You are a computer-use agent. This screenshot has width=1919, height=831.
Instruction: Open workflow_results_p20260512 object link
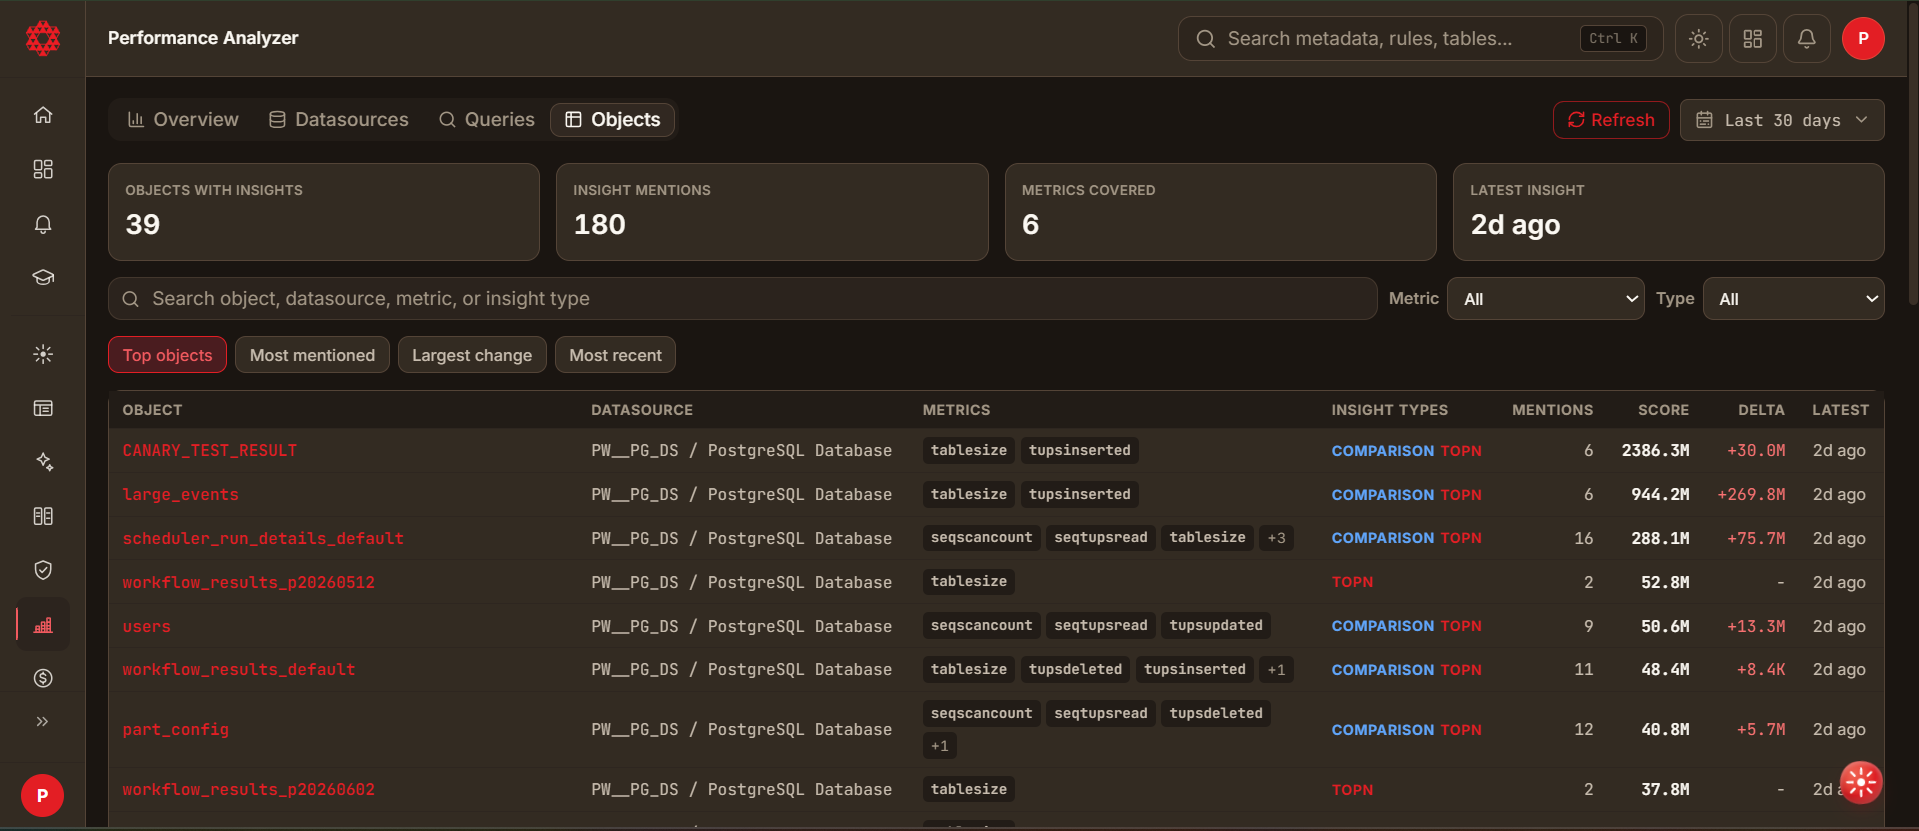[x=249, y=582]
